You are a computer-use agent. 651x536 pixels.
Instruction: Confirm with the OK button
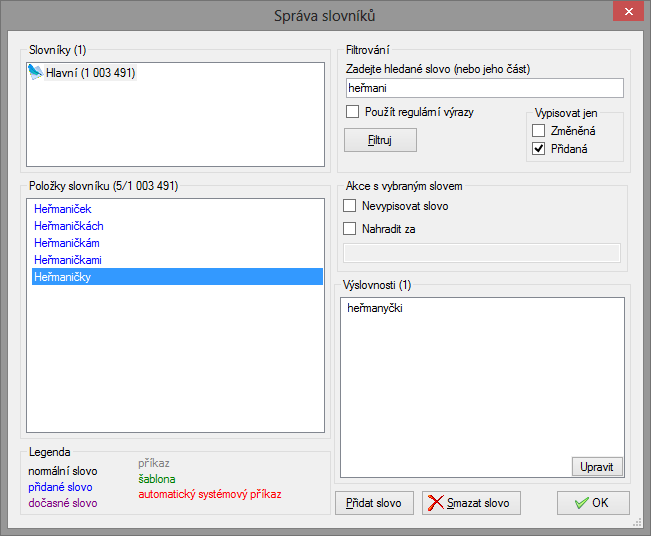click(593, 503)
